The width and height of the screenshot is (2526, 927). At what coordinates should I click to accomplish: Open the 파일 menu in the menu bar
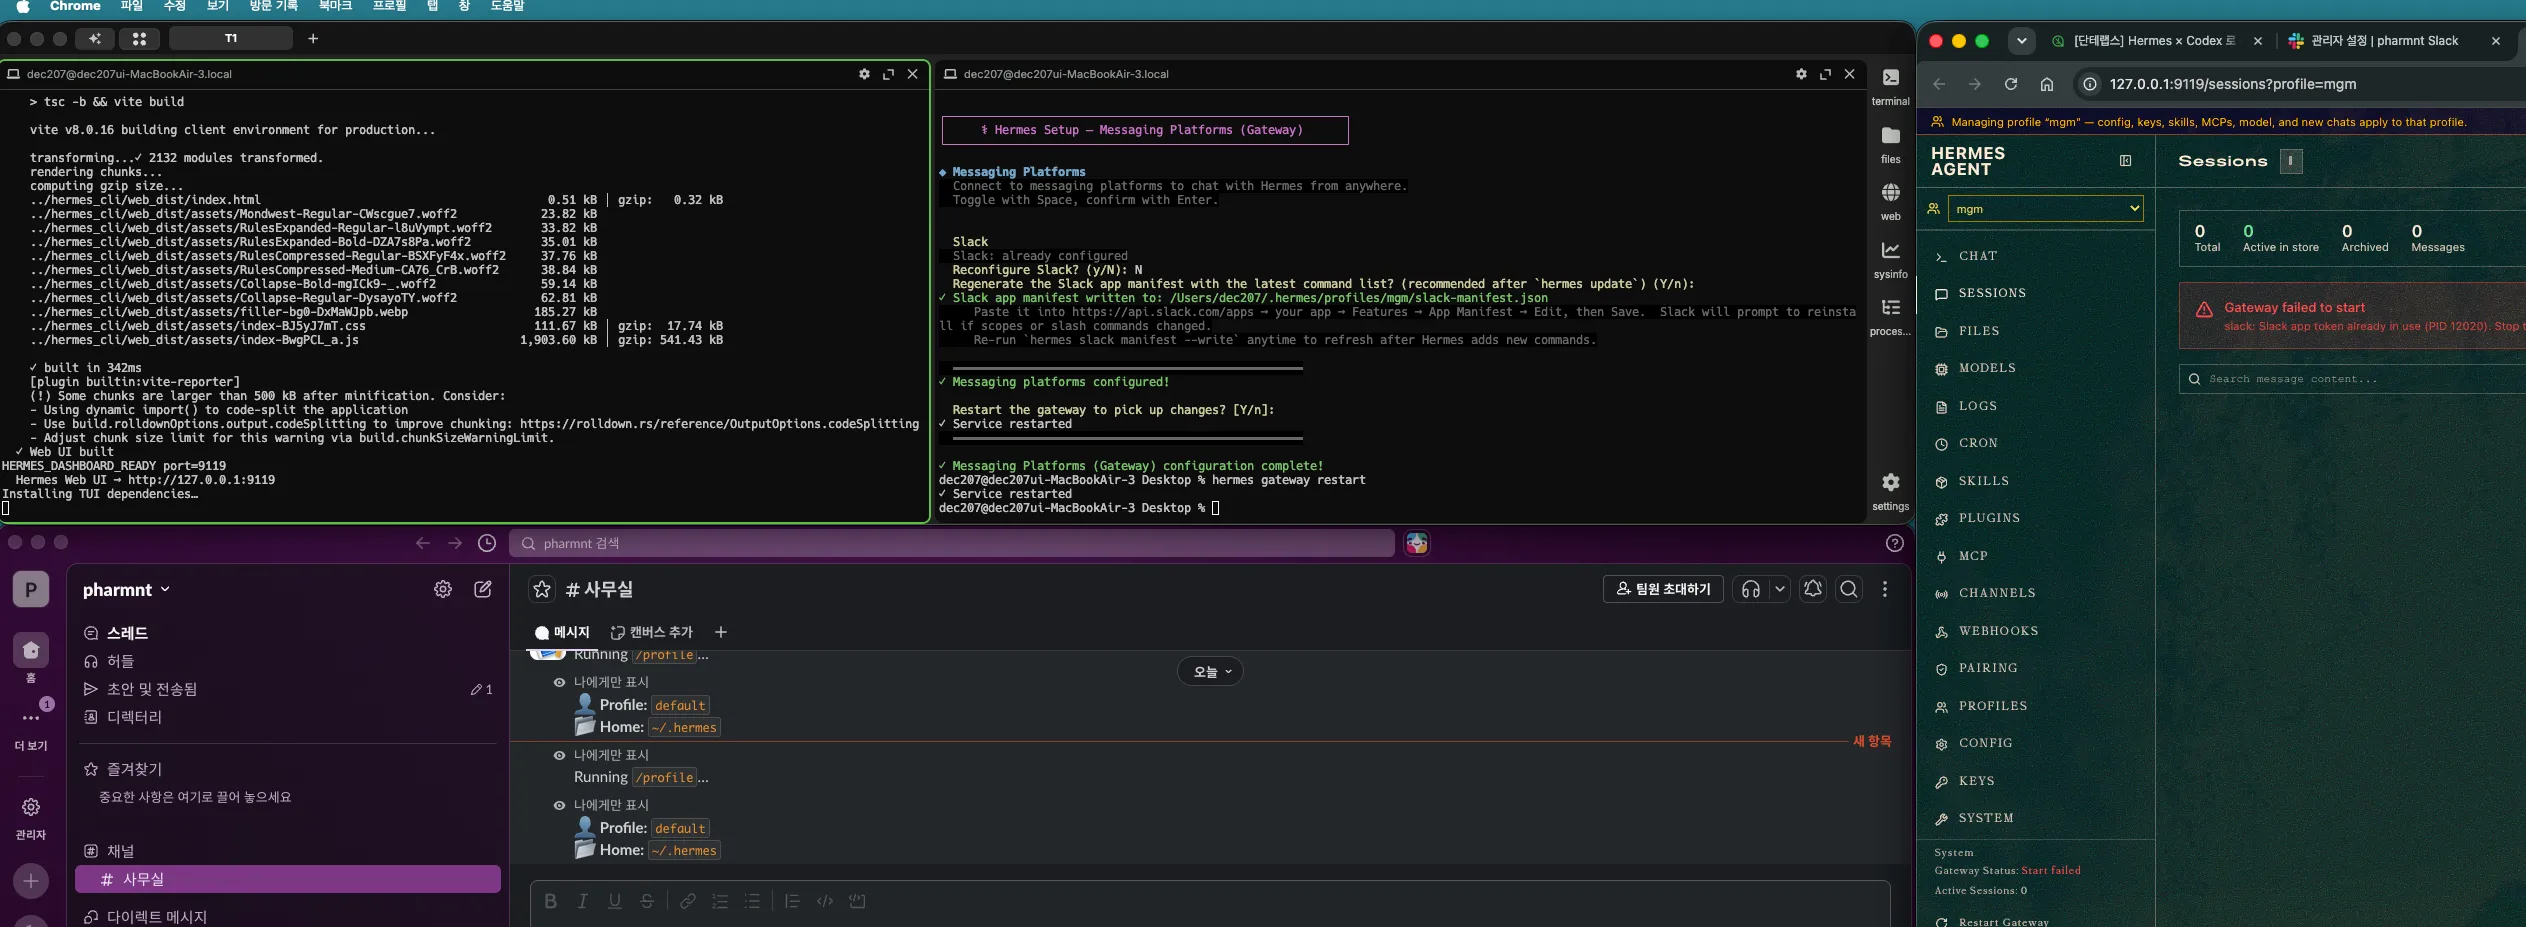tap(131, 6)
